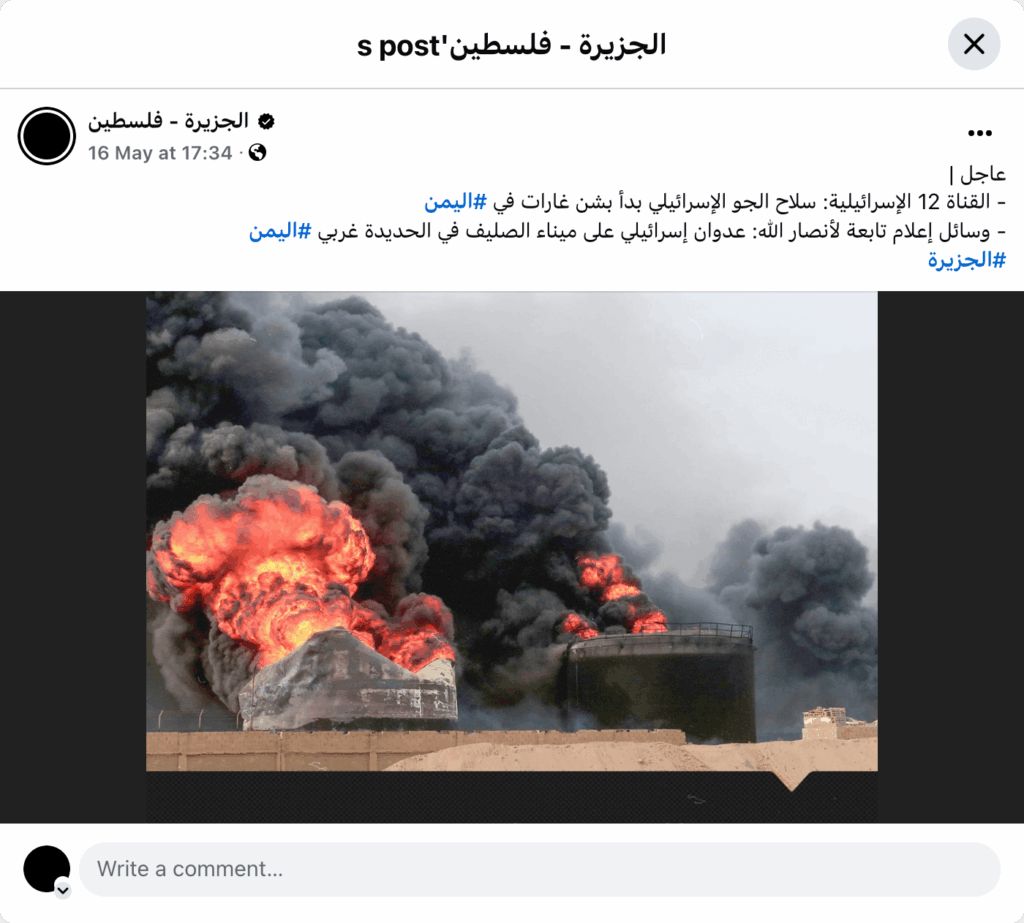
Task: Open the 16 May at 17:34 timestamp
Action: [x=160, y=153]
